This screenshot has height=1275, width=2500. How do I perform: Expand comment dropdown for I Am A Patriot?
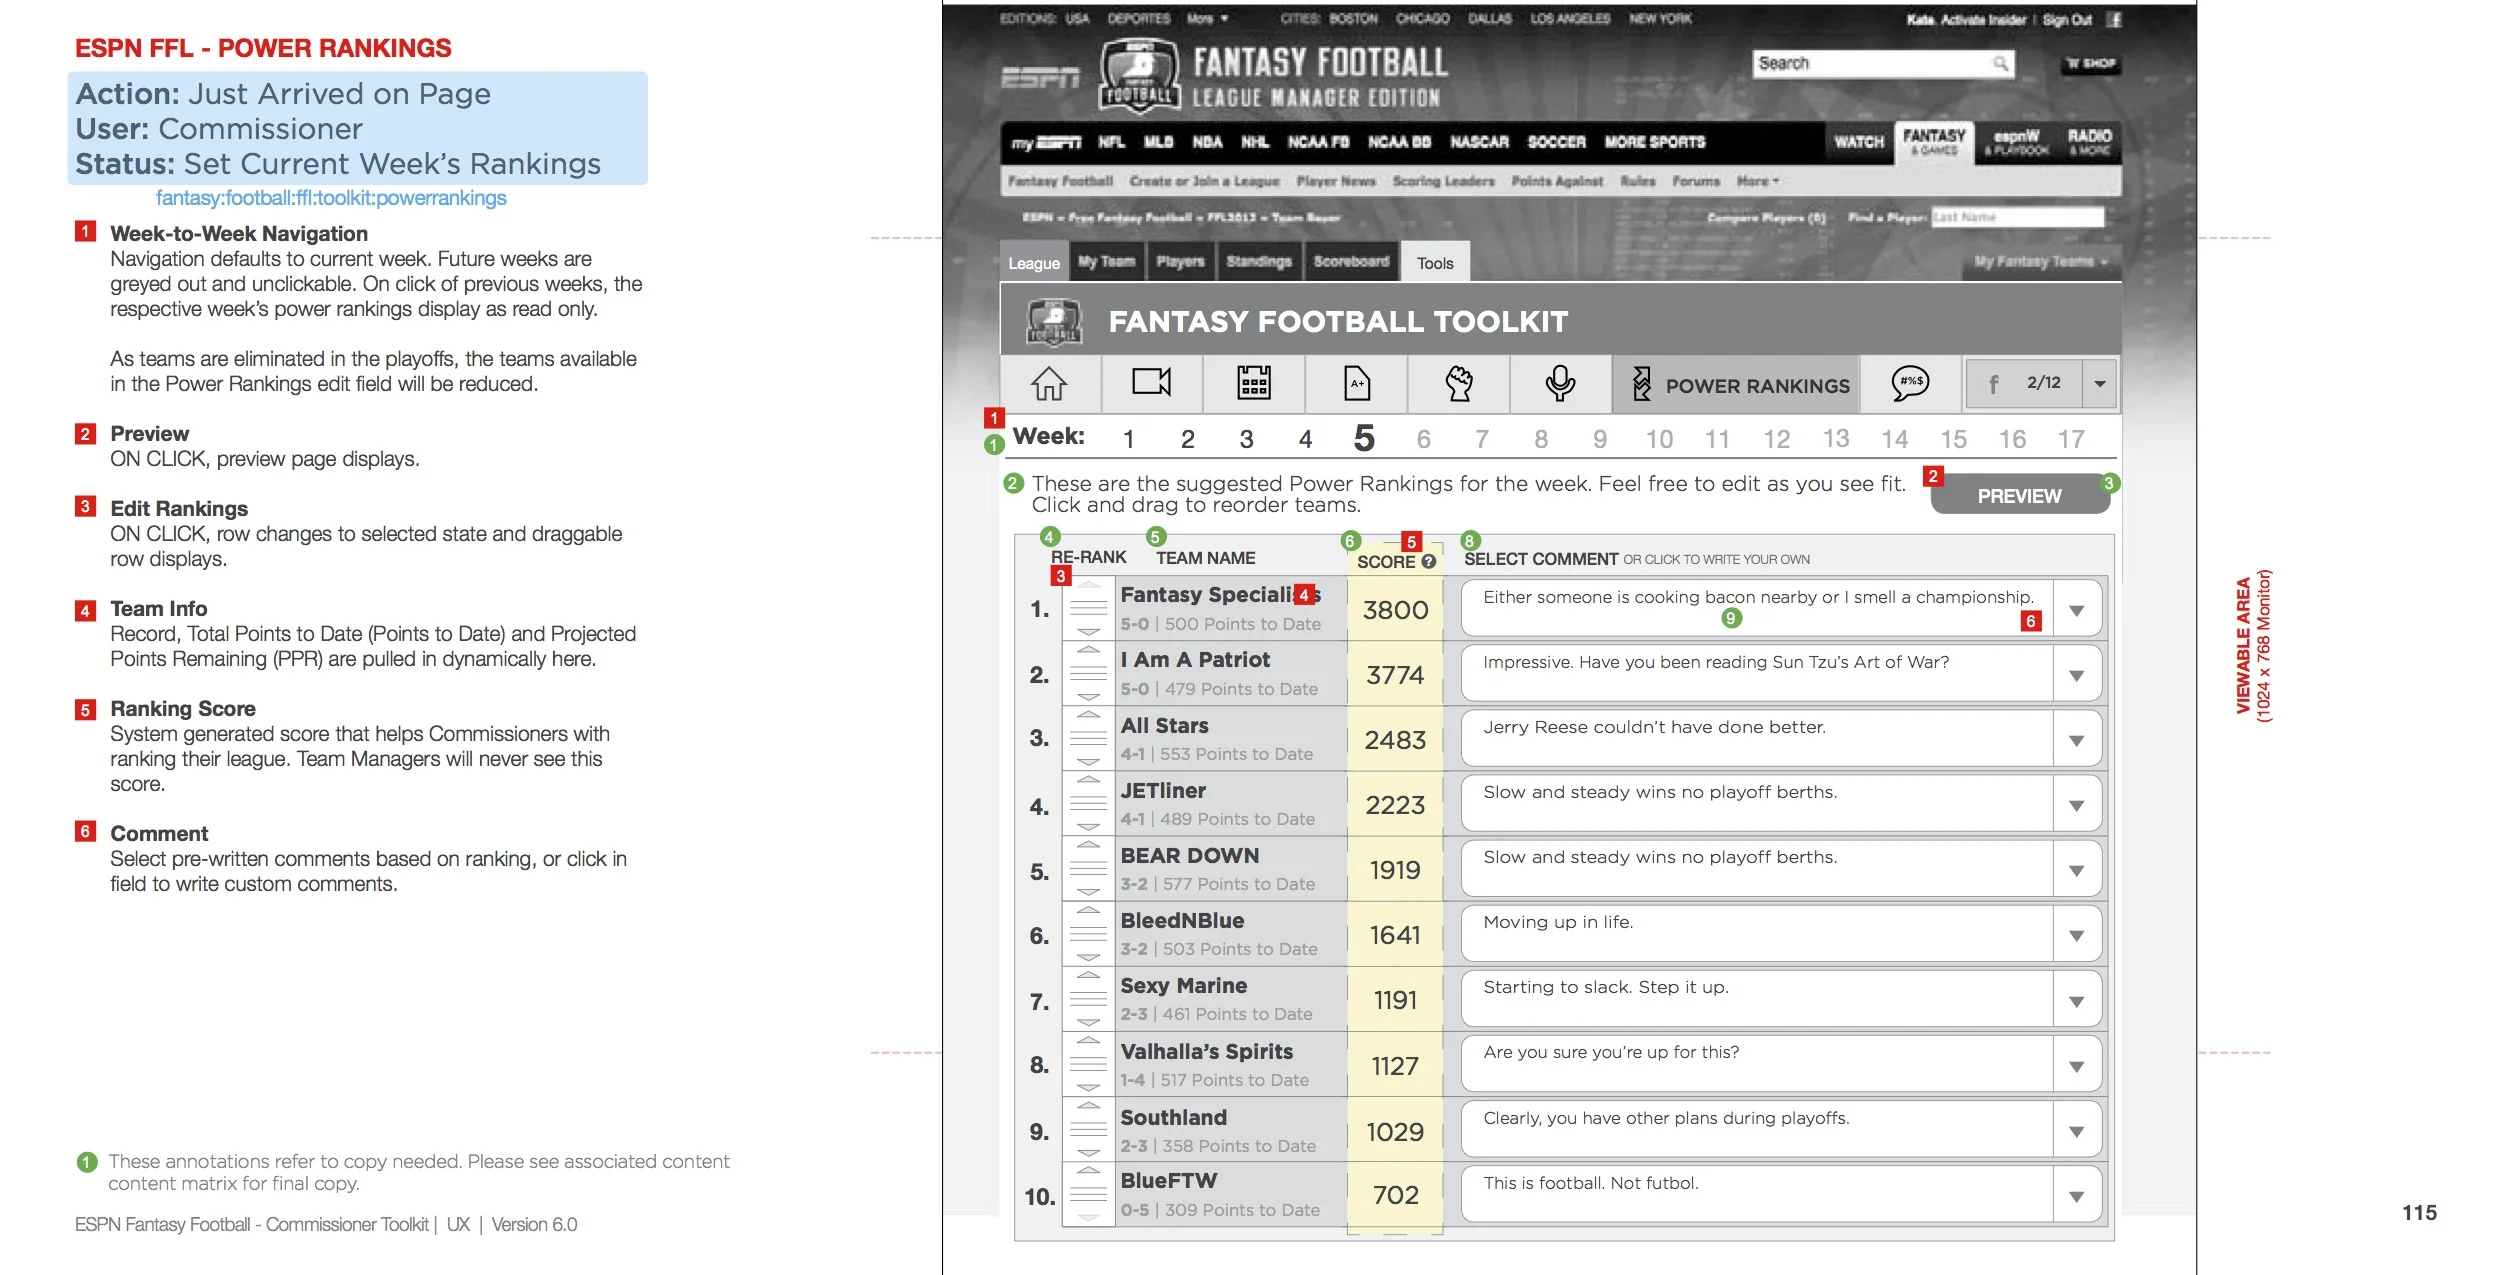click(2077, 675)
